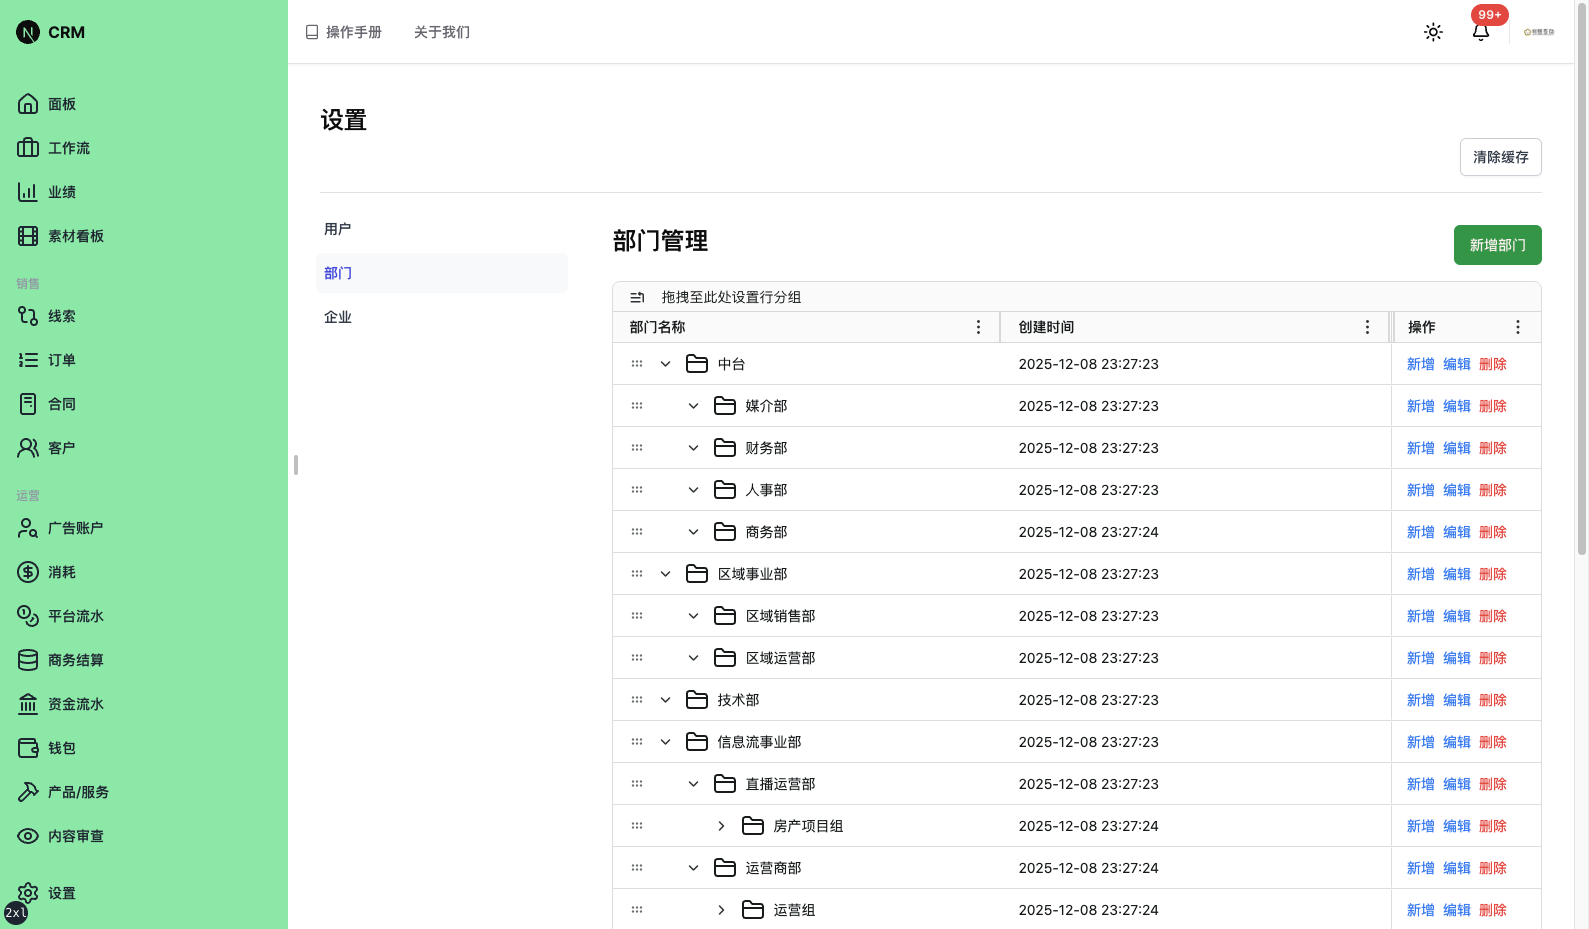Click folder icon of 财务部 row

click(725, 448)
